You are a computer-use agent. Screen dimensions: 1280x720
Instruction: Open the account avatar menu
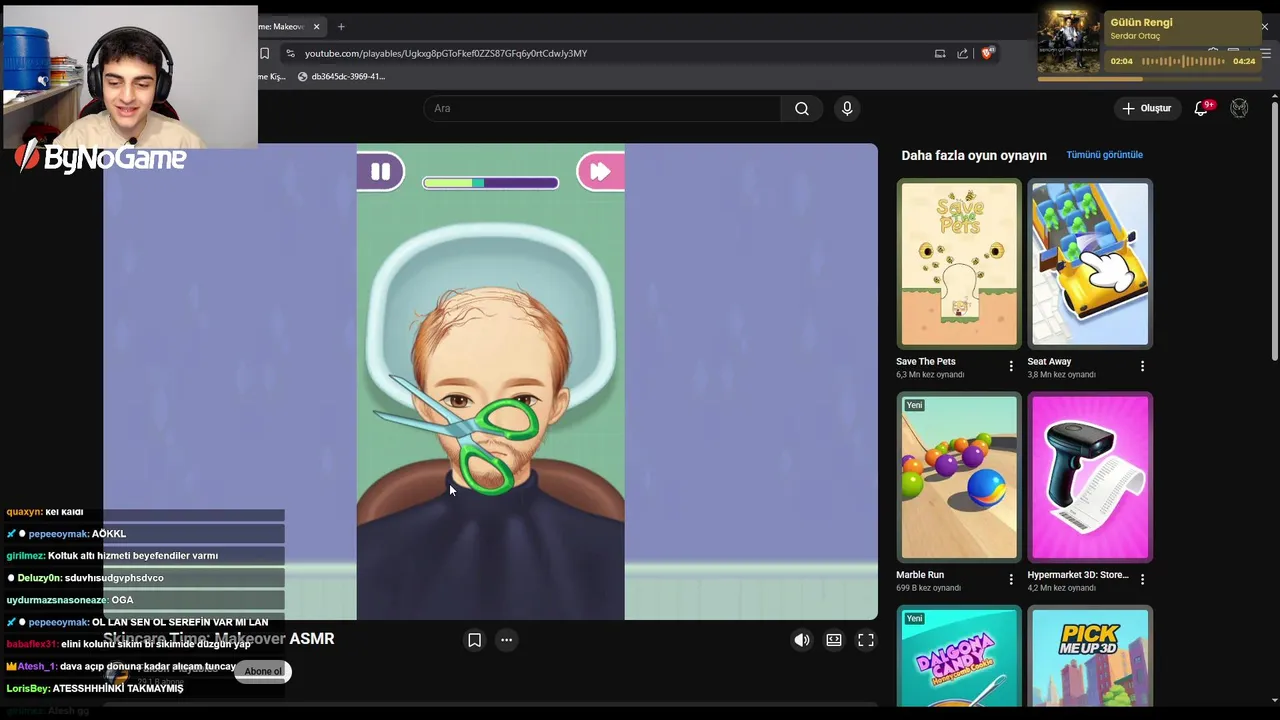(1239, 108)
